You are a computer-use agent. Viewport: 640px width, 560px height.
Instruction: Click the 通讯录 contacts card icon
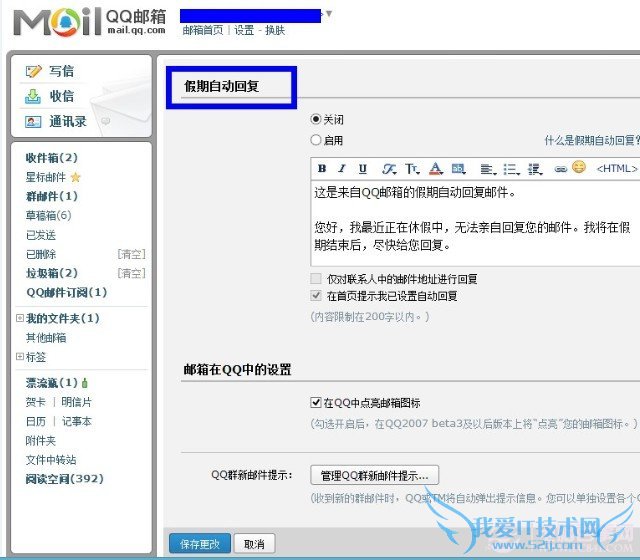click(33, 122)
